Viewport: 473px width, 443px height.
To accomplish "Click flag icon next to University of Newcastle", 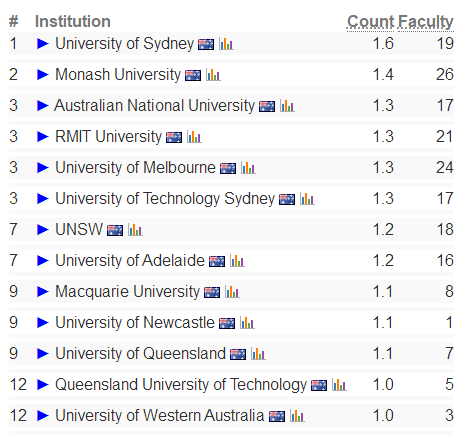I will pyautogui.click(x=227, y=323).
